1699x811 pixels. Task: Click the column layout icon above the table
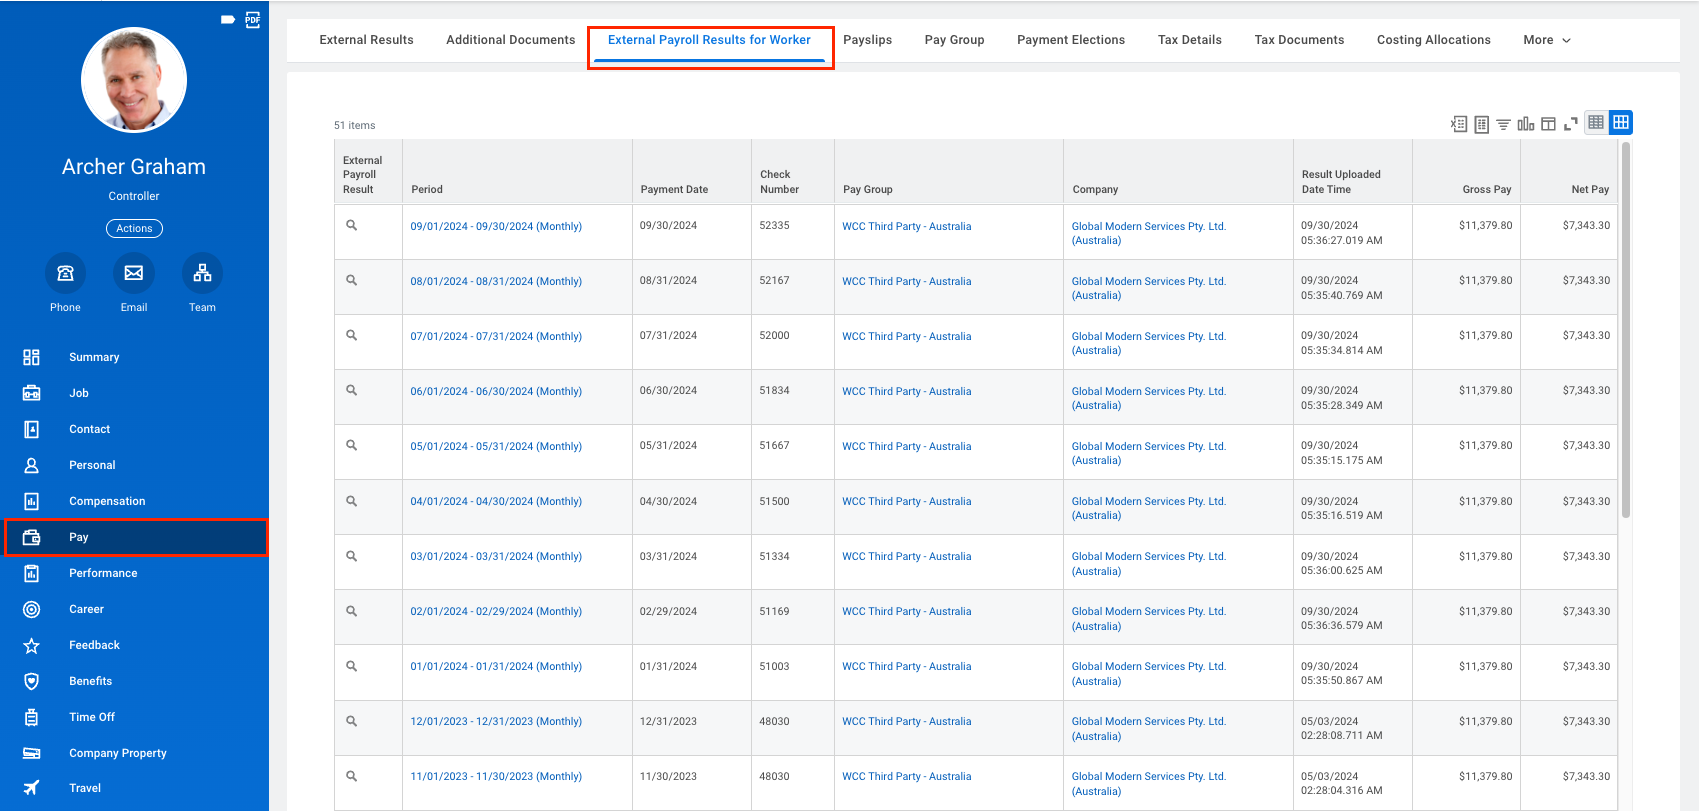pyautogui.click(x=1548, y=124)
